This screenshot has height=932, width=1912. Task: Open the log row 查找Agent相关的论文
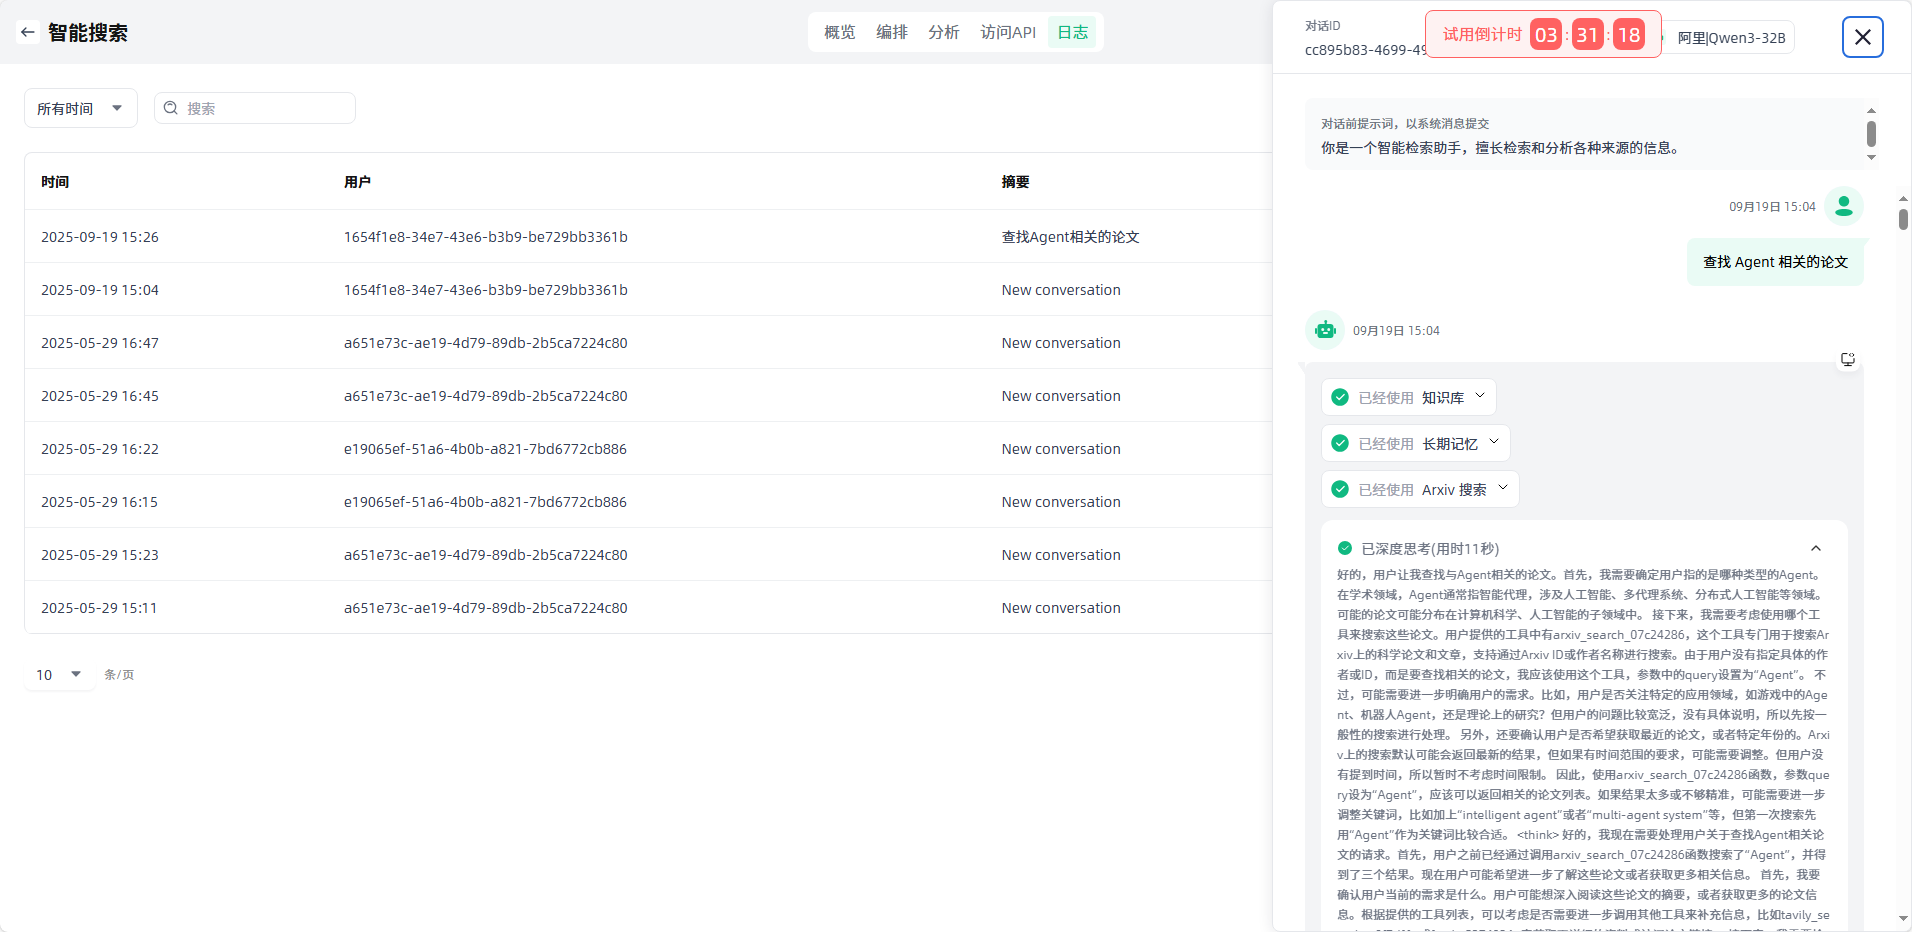coord(1070,237)
